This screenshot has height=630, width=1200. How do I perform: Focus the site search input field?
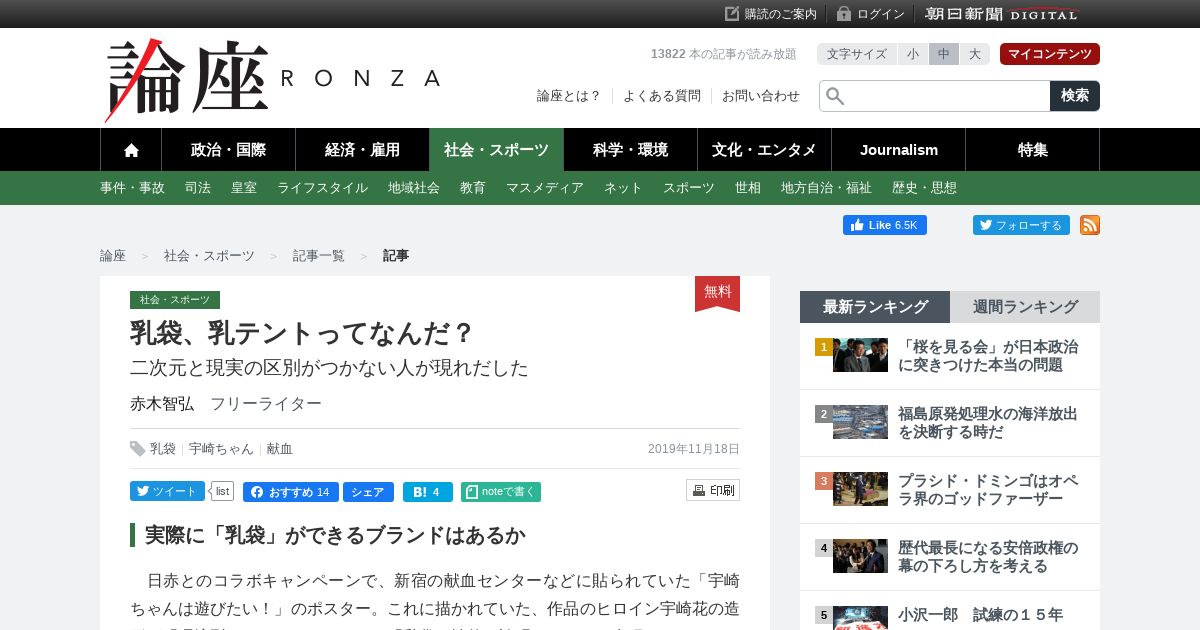pyautogui.click(x=935, y=96)
